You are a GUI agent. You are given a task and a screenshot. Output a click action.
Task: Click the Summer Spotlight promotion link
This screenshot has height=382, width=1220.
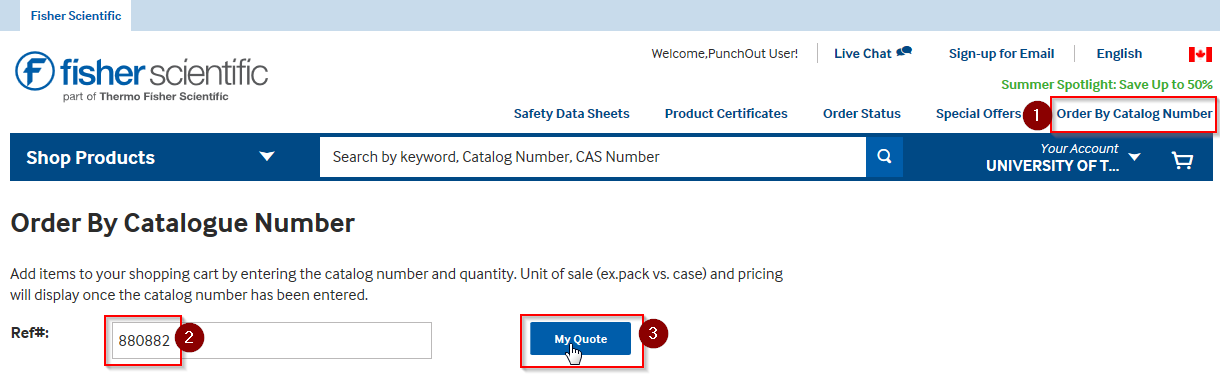1107,85
